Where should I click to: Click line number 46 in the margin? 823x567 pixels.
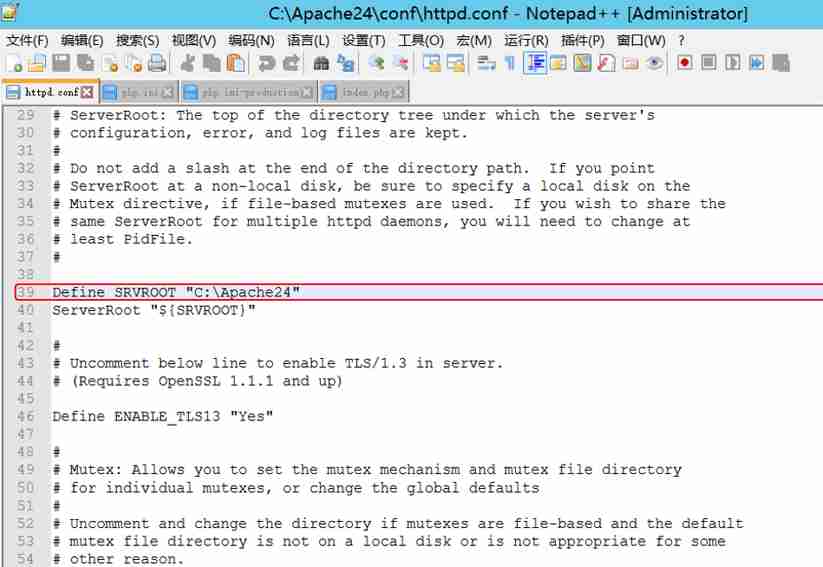tap(25, 416)
